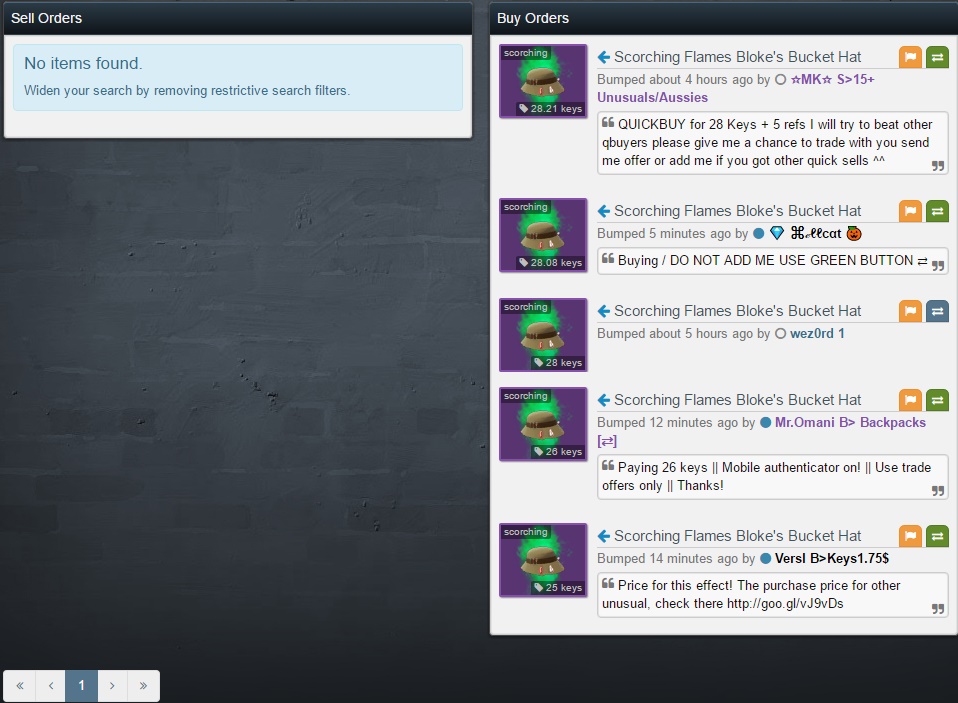Jump to last page with double-right arrow
958x703 pixels.
pyautogui.click(x=143, y=686)
